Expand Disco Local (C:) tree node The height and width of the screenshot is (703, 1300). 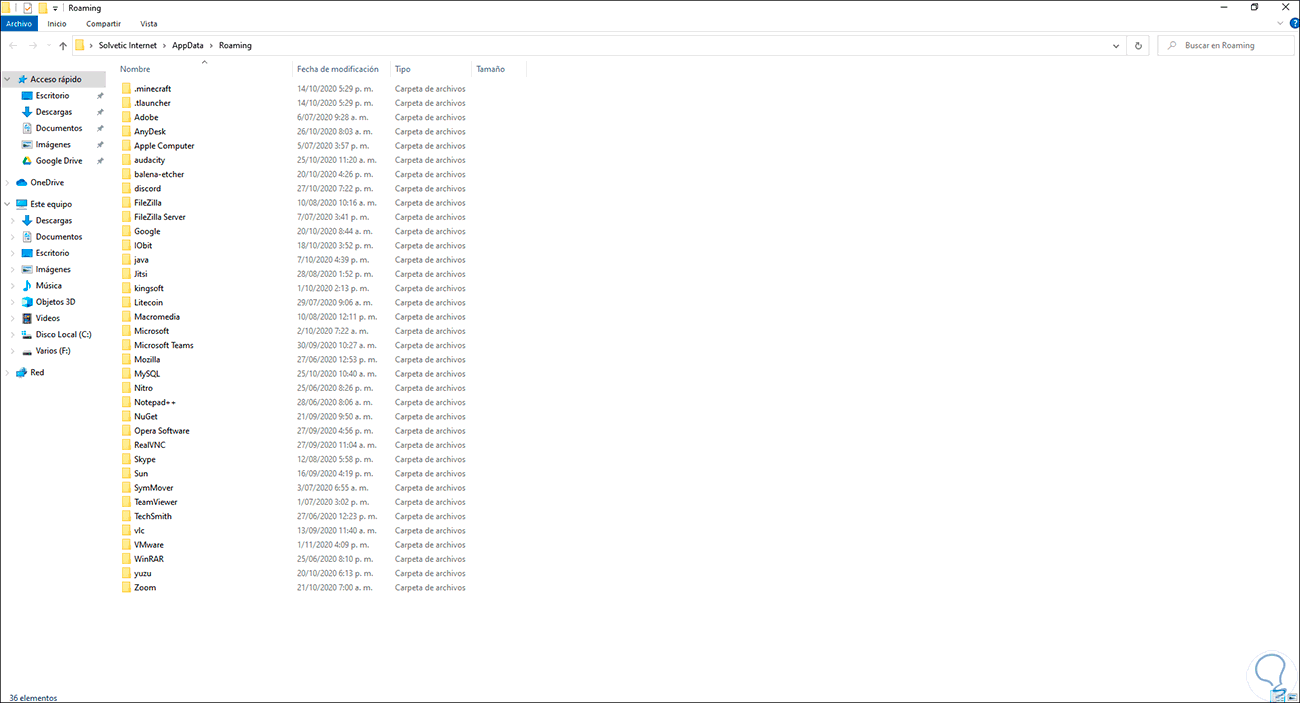(x=13, y=335)
